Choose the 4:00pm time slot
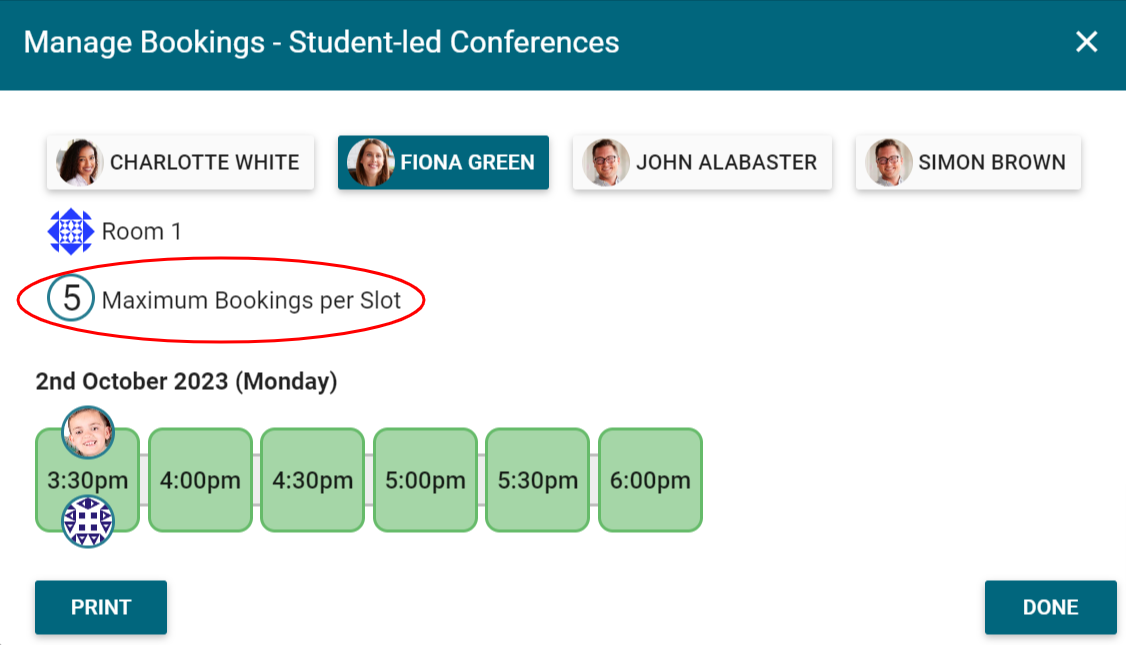This screenshot has height=645, width=1126. [200, 481]
